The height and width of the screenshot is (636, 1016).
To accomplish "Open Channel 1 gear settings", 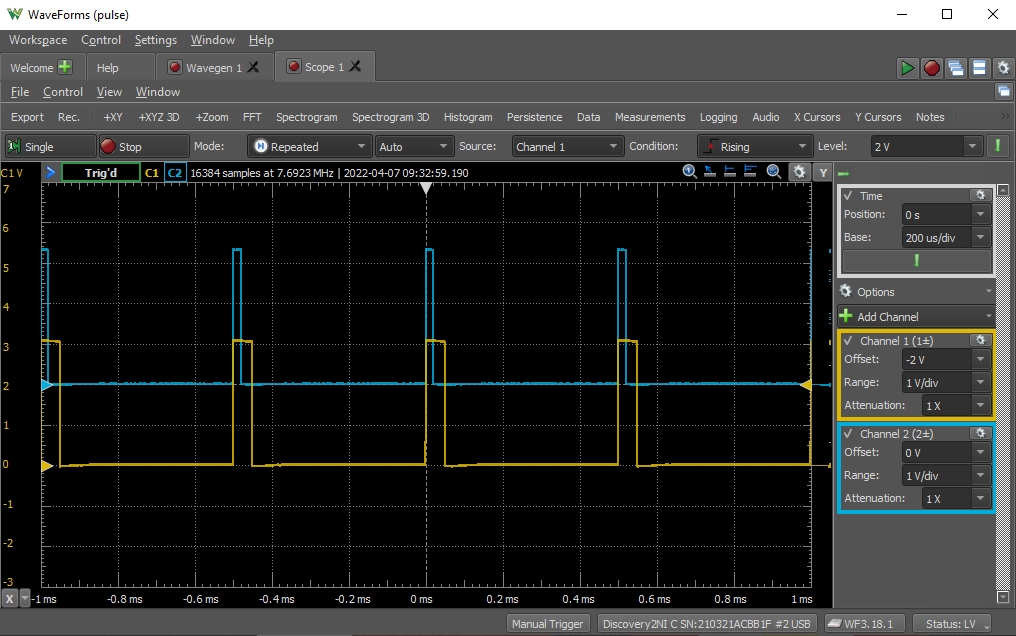I will point(980,340).
